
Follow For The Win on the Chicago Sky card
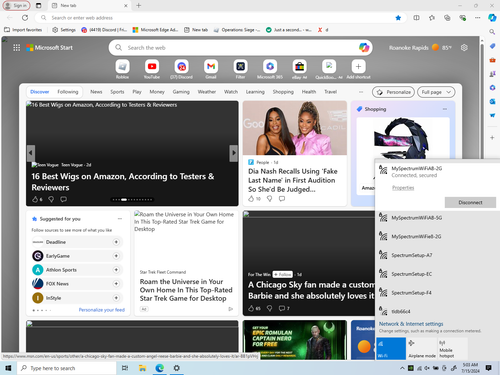tap(282, 274)
